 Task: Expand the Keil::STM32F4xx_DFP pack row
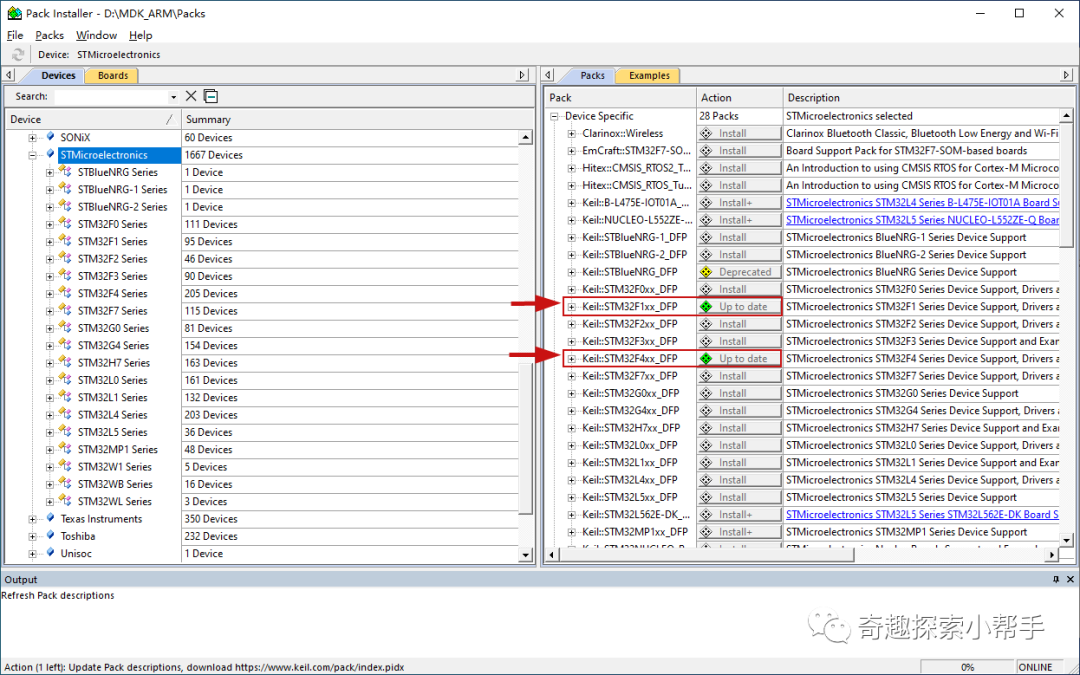click(x=572, y=358)
